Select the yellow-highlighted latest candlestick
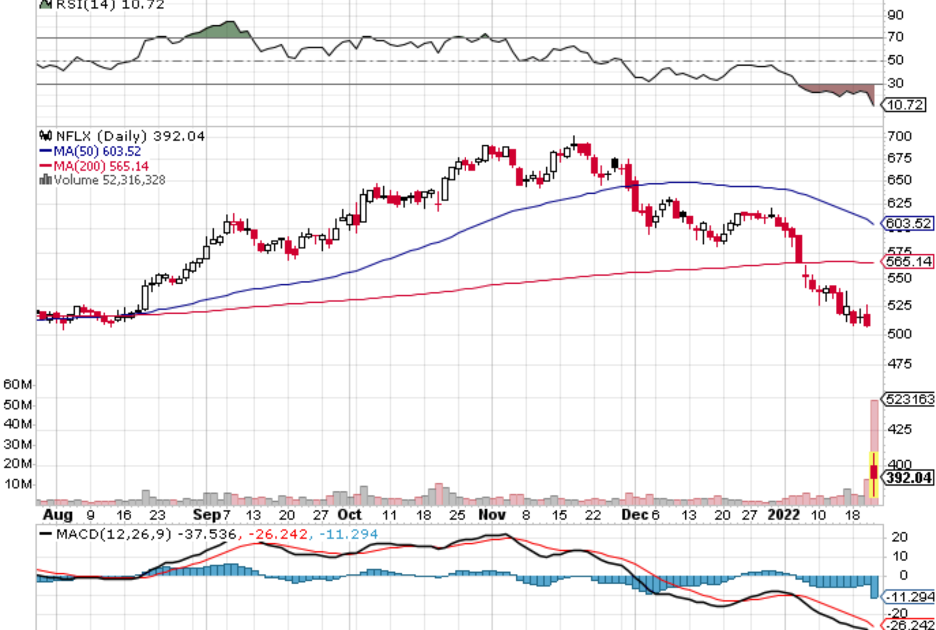Image resolution: width=936 pixels, height=630 pixels. [875, 474]
